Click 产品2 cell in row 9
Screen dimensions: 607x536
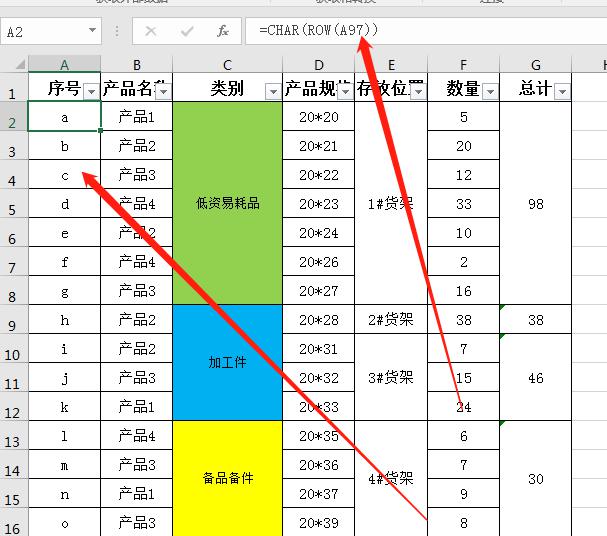pyautogui.click(x=137, y=320)
